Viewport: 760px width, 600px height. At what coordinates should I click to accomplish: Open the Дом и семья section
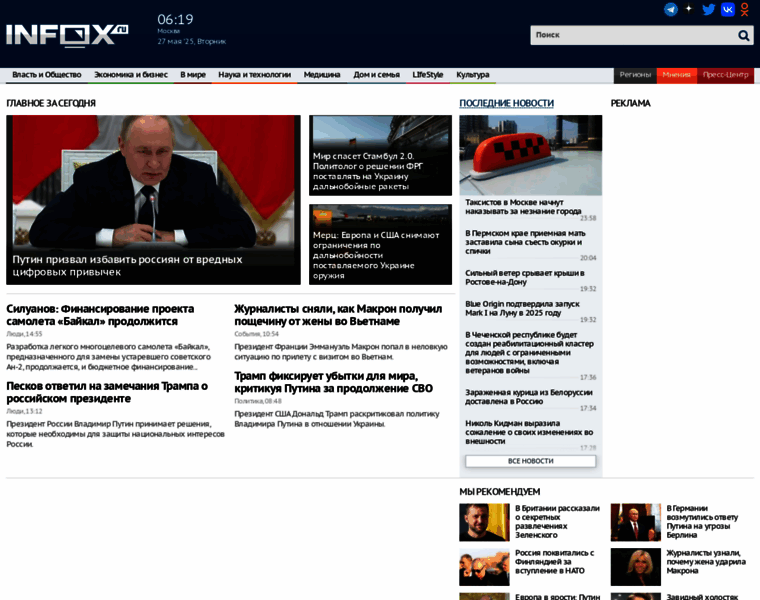377,75
